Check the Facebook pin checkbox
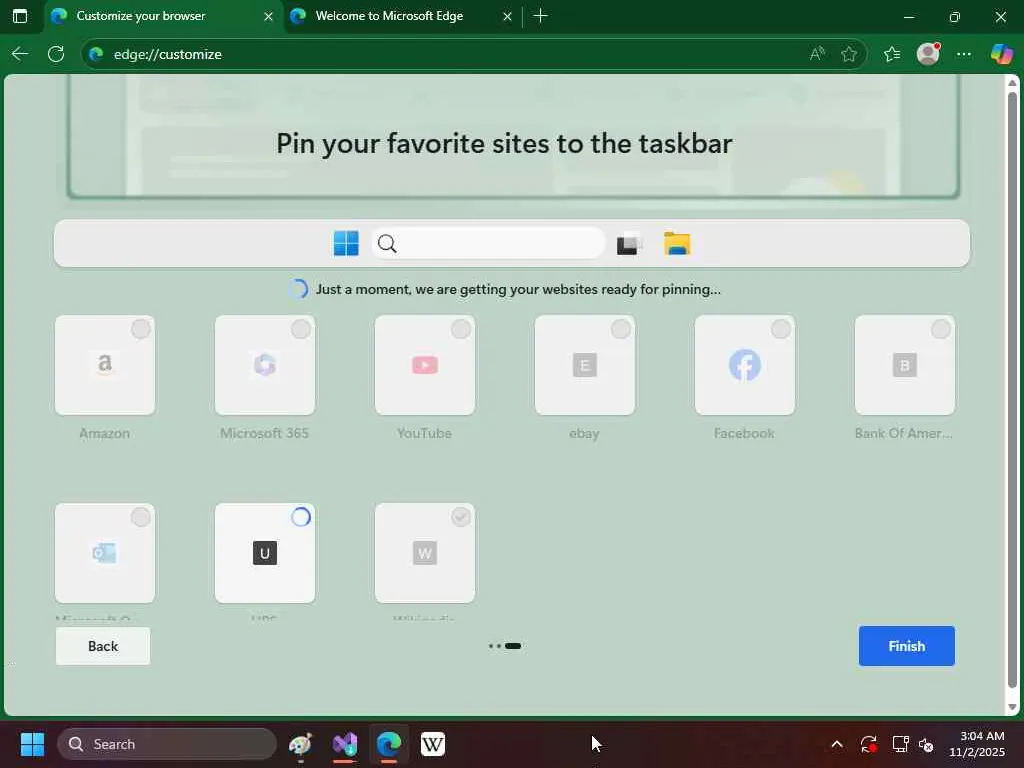Viewport: 1024px width, 768px height. coord(781,329)
